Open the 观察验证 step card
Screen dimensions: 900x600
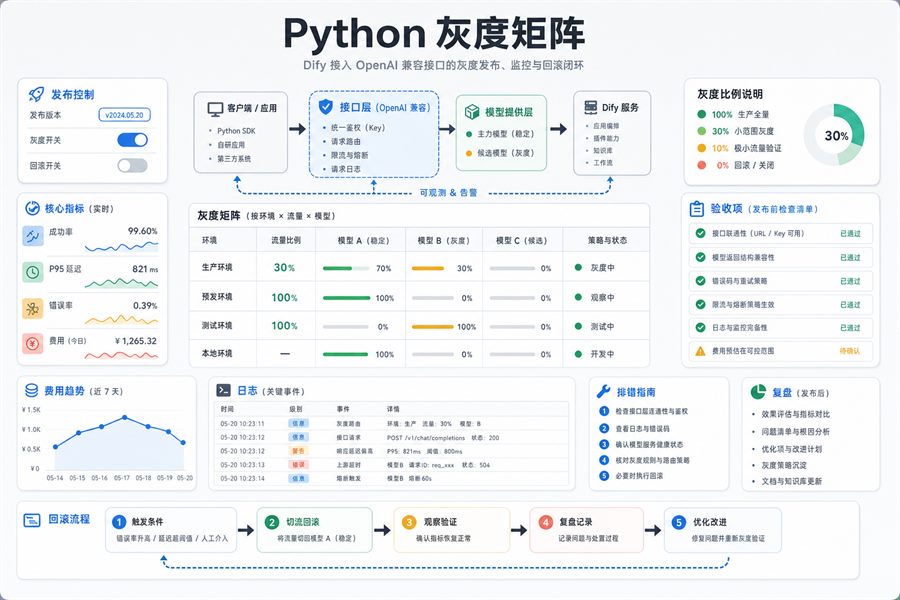[452, 530]
